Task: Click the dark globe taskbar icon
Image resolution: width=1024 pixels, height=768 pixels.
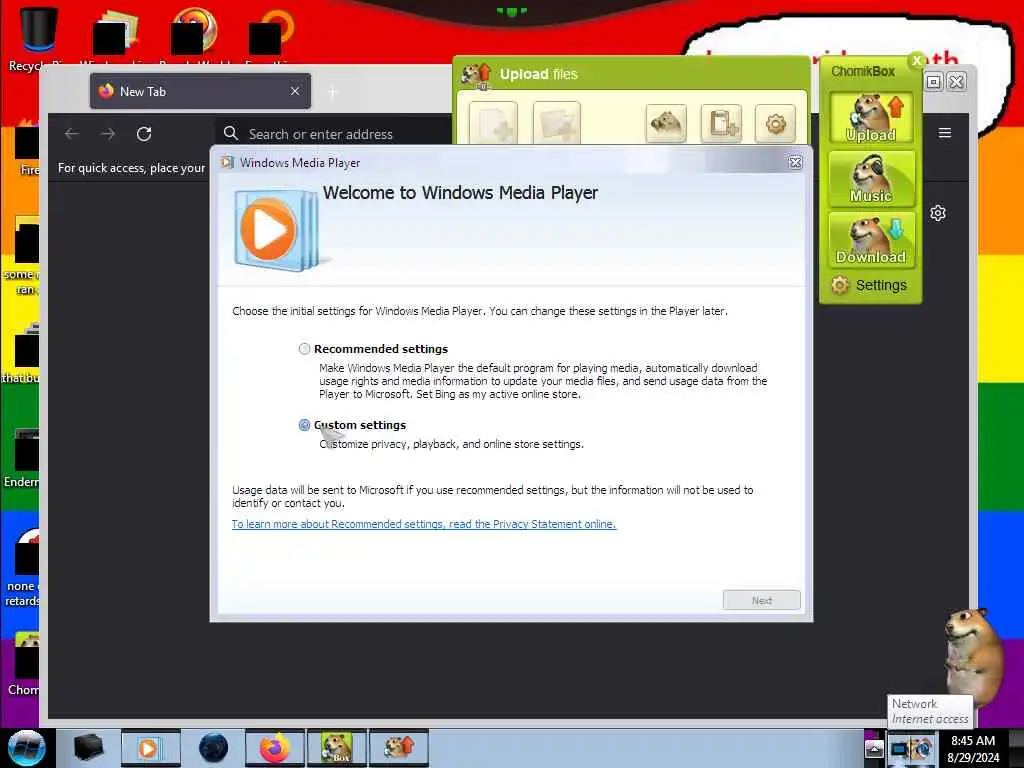Action: pos(214,748)
